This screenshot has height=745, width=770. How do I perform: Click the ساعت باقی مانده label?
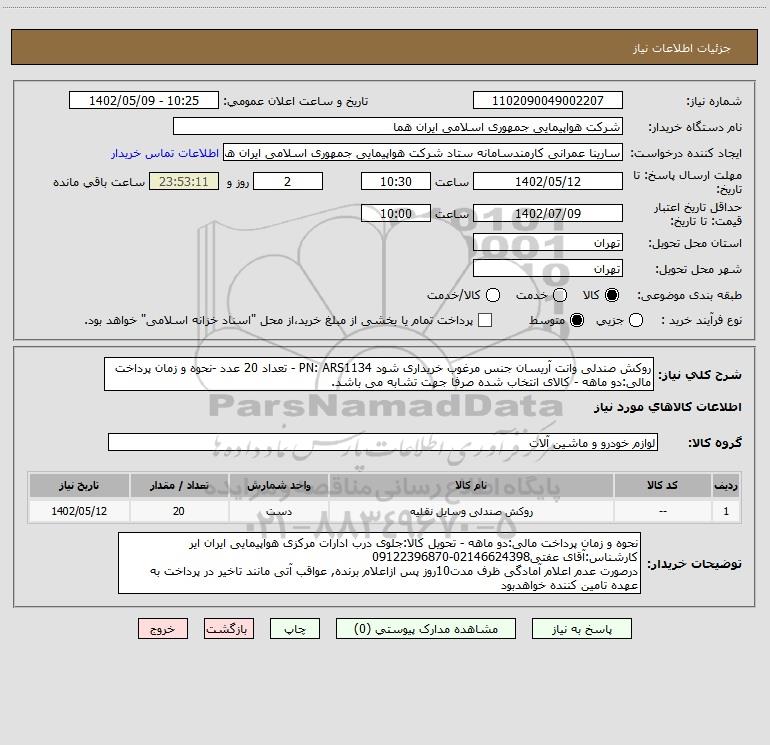pos(99,182)
